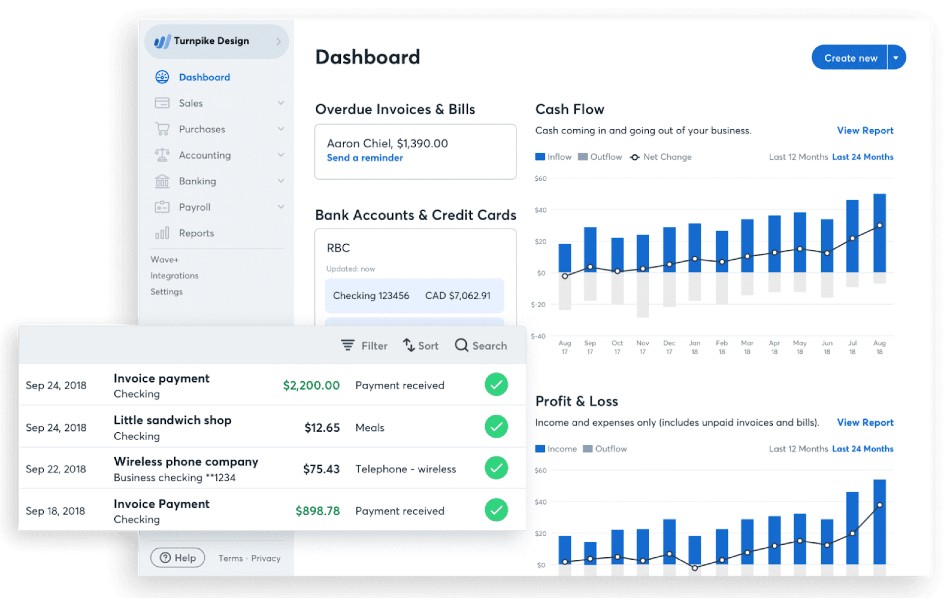Click the Accounting scales icon
The height and width of the screenshot is (598, 950).
coord(162,155)
